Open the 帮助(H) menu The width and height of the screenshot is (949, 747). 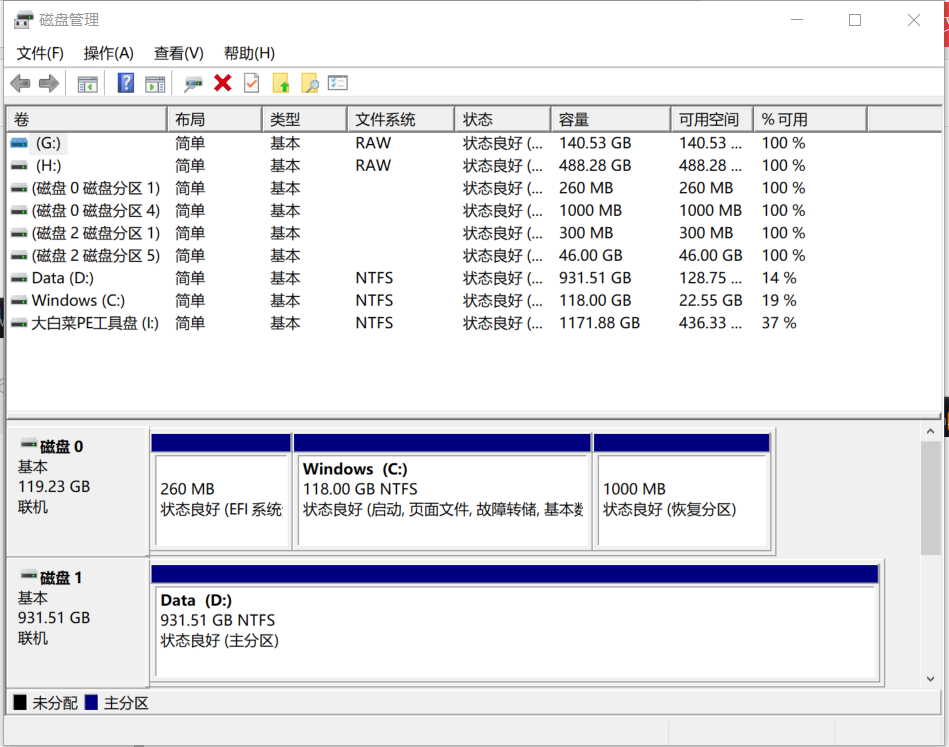click(x=249, y=53)
